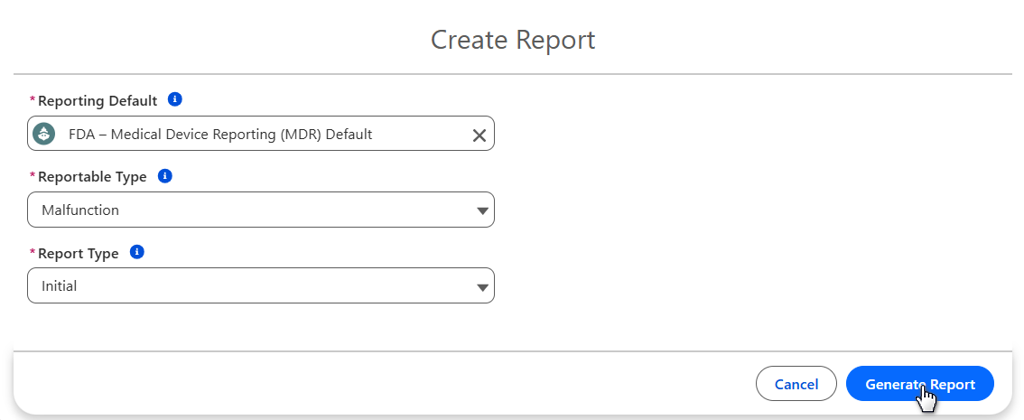The height and width of the screenshot is (420, 1024).
Task: Click the FDA Medical Device Reporting text
Action: pyautogui.click(x=220, y=134)
